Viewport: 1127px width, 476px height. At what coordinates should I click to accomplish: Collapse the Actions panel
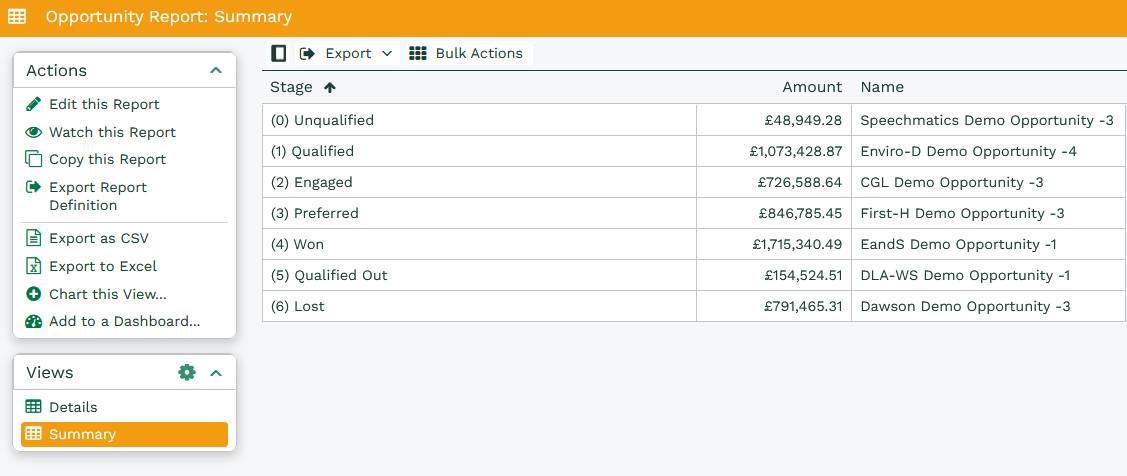[215, 71]
